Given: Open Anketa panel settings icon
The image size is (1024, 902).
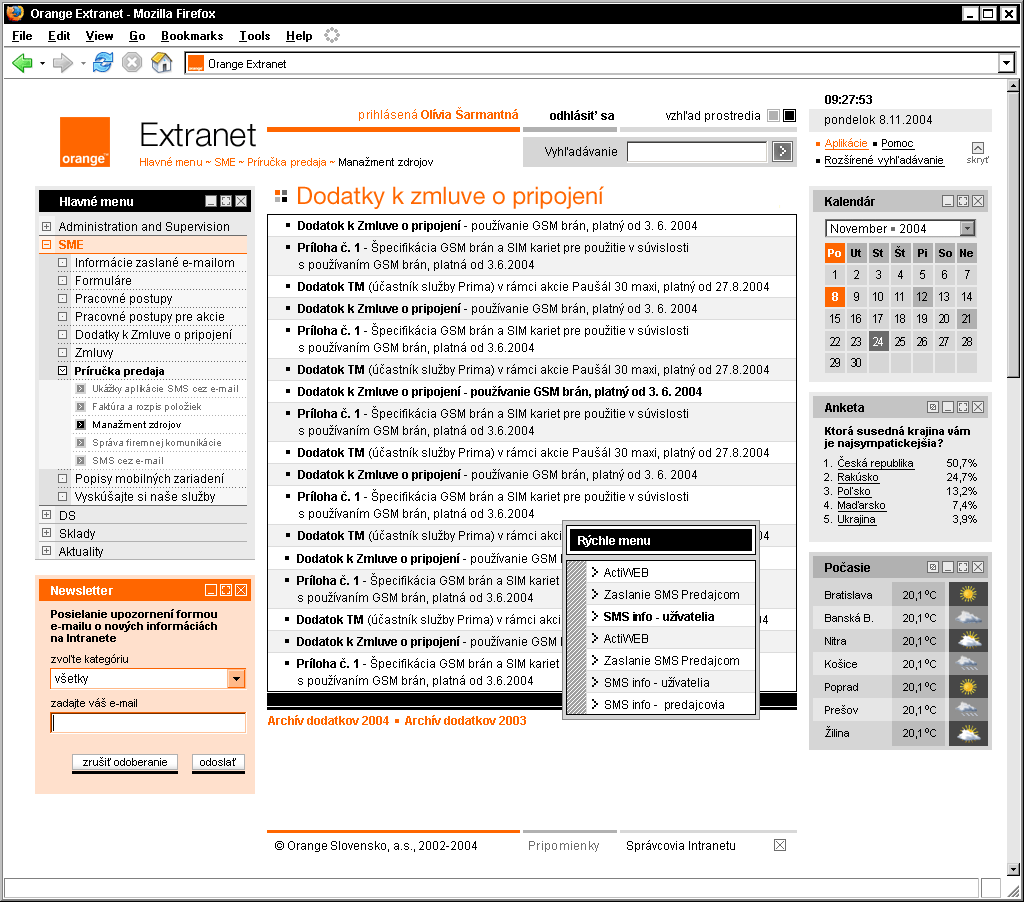Looking at the screenshot, I should (x=933, y=407).
